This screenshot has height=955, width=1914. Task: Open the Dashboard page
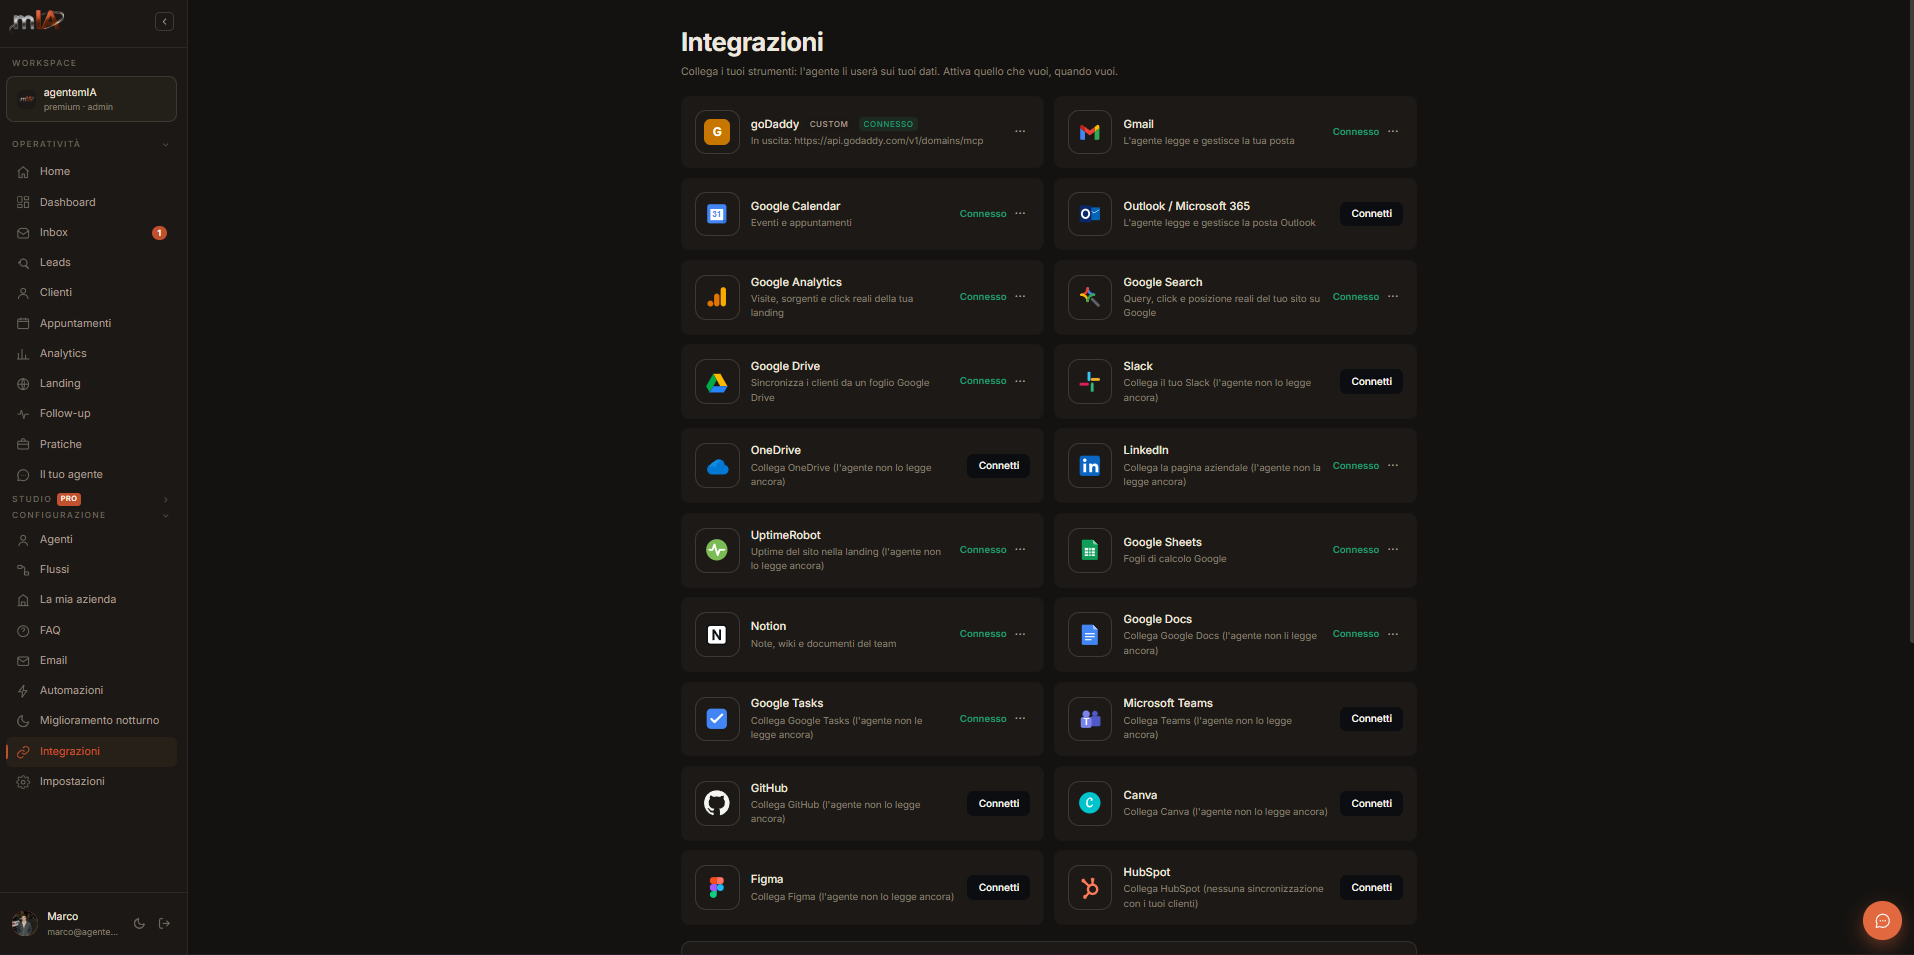(91, 202)
